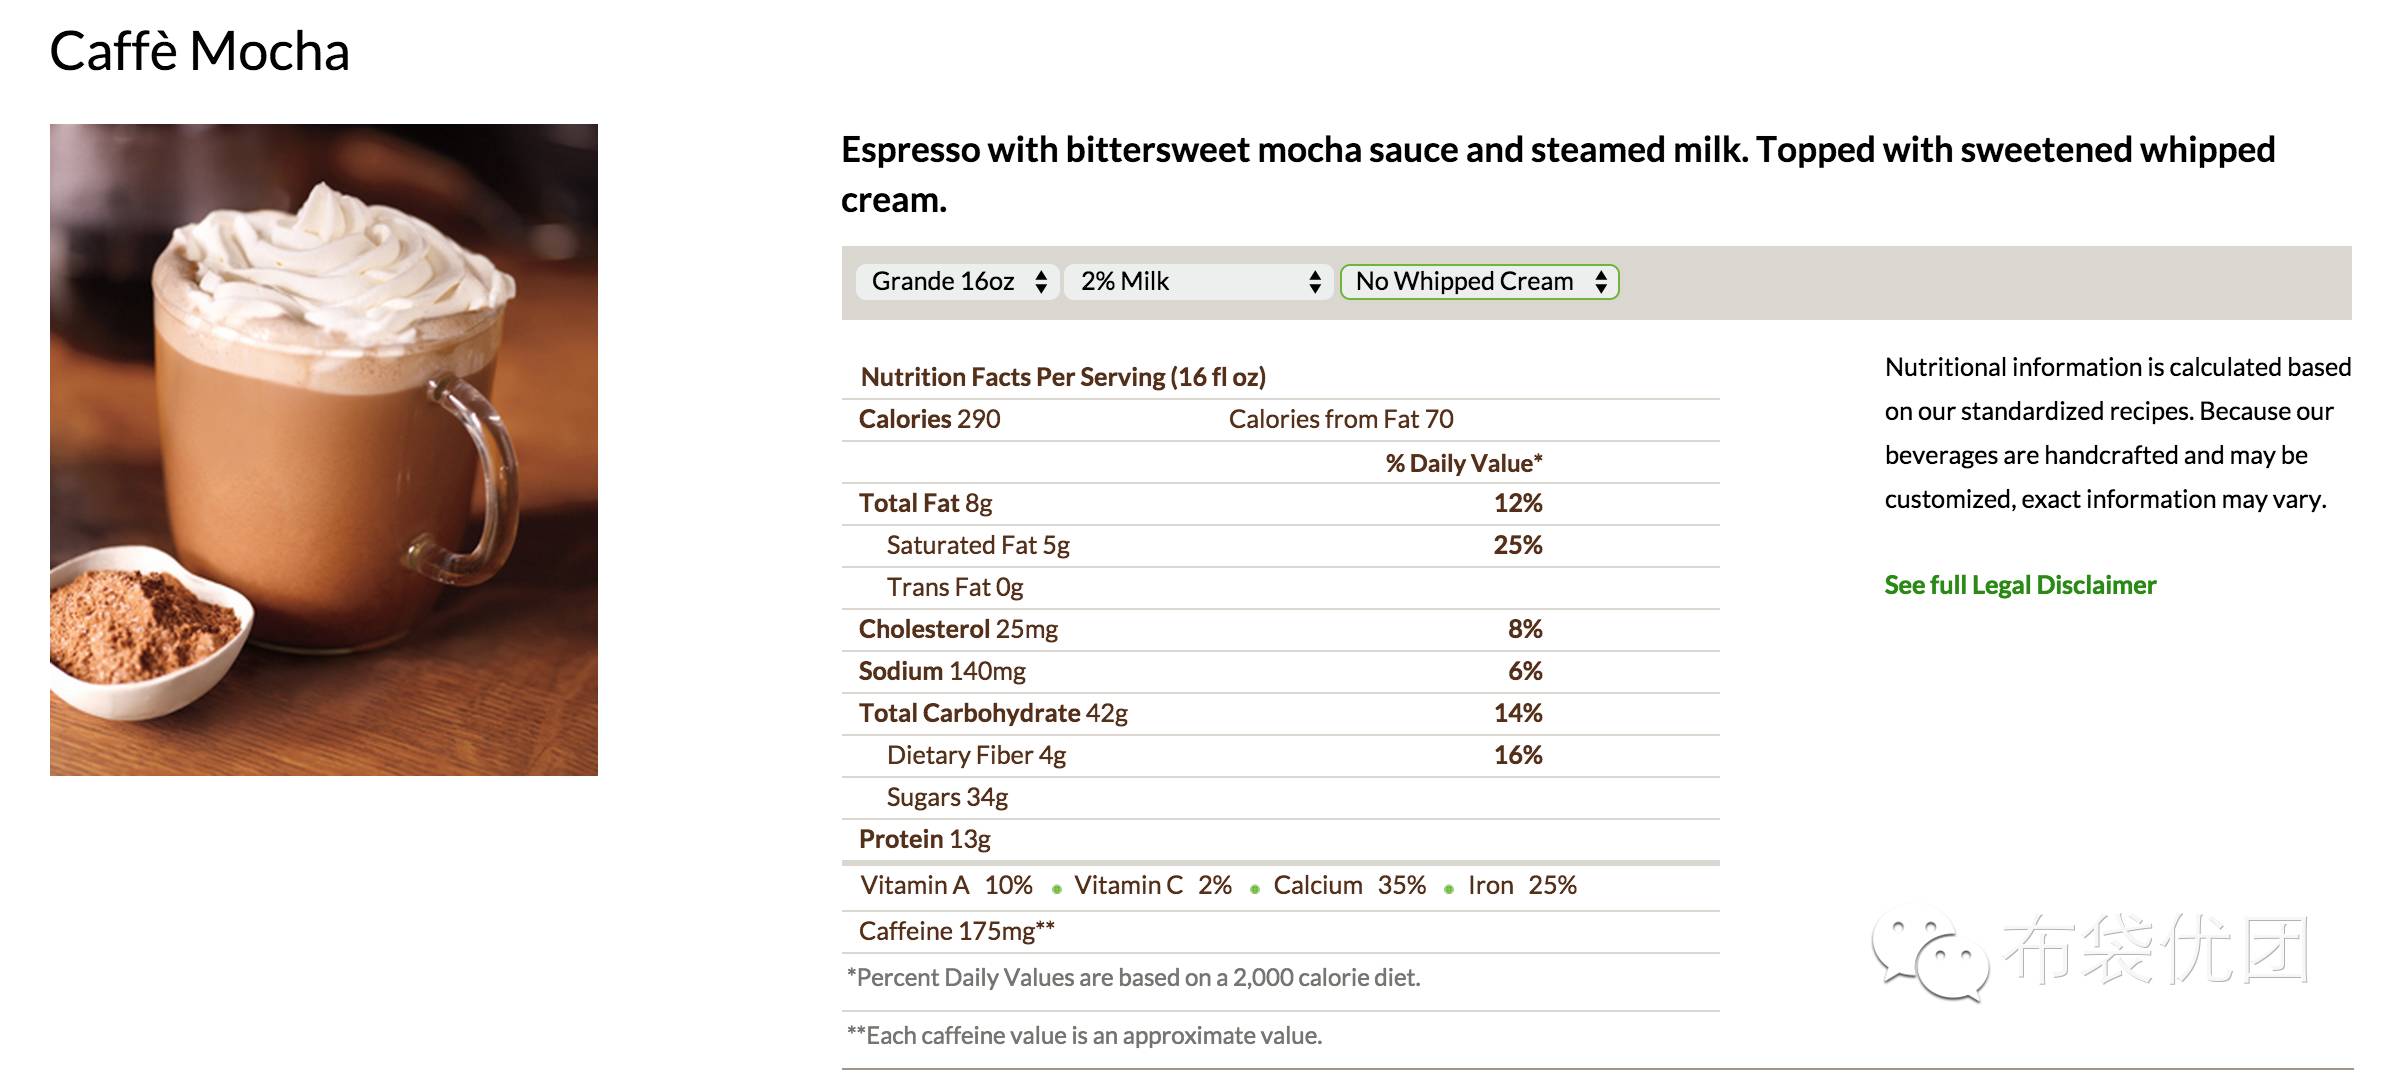Open the 2% Milk selection dropdown
This screenshot has width=2390, height=1074.
(x=1198, y=282)
